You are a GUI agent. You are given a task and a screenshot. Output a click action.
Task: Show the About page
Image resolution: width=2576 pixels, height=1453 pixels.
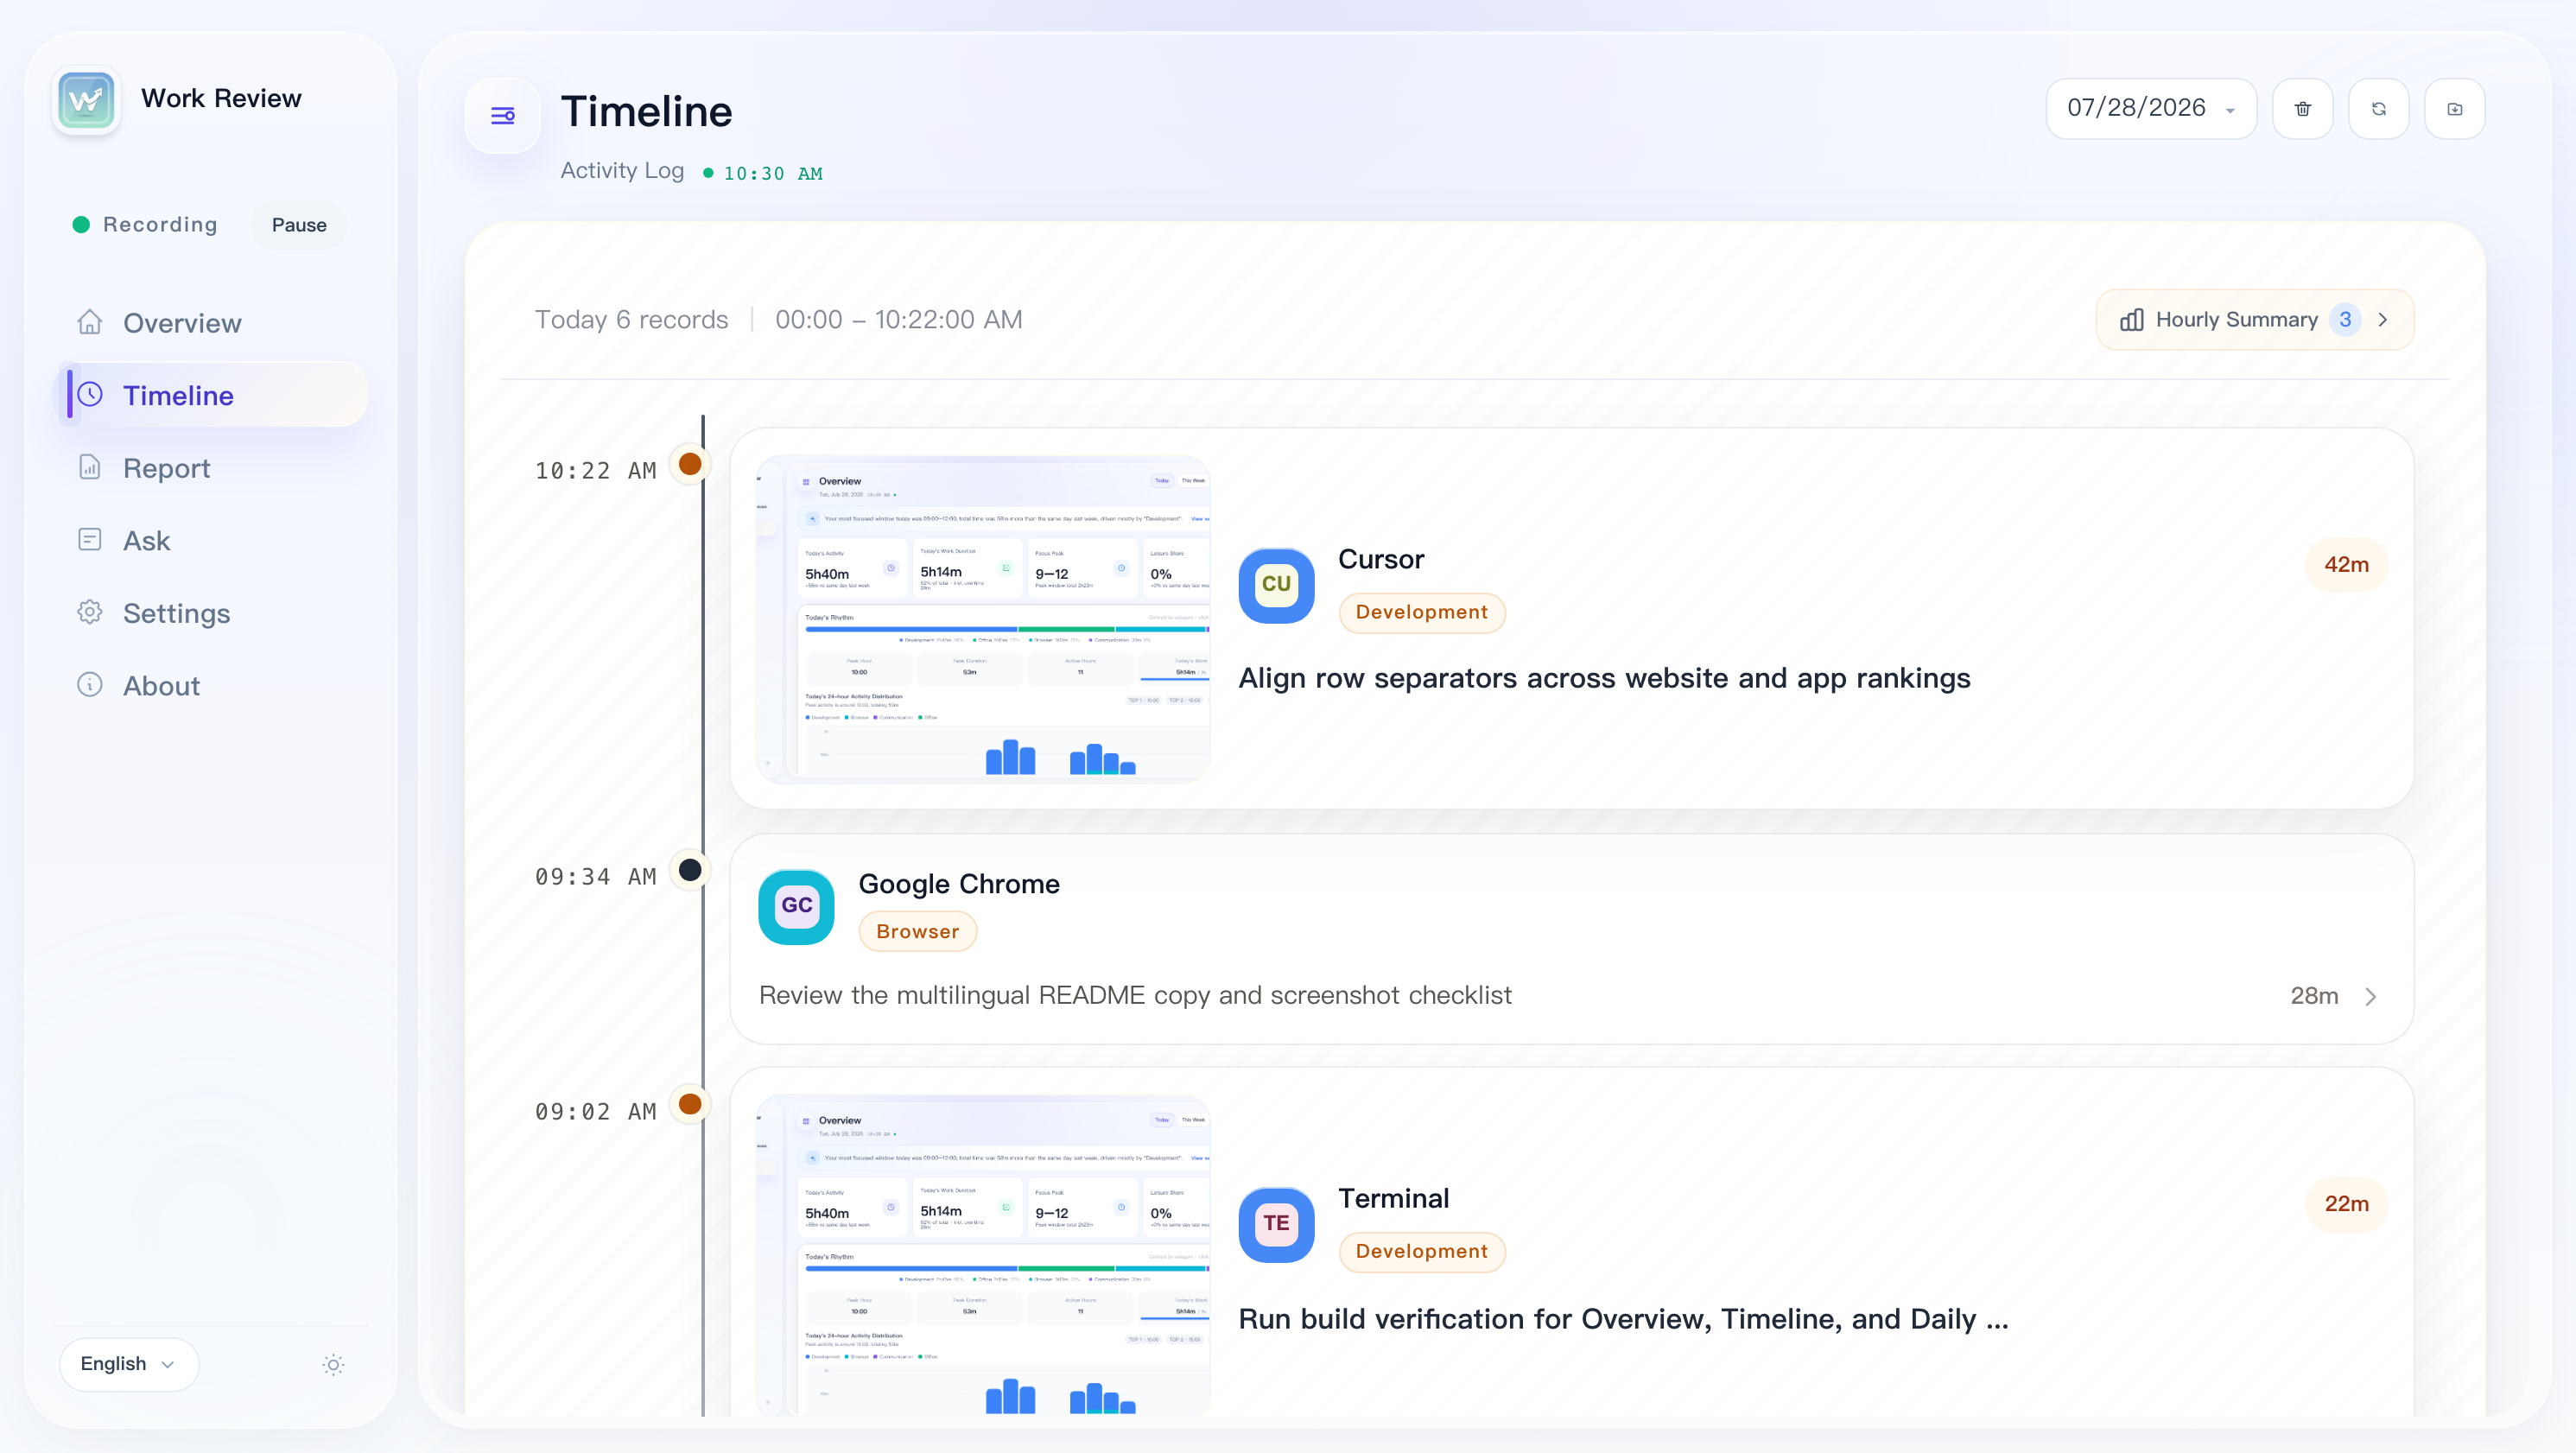210,686
